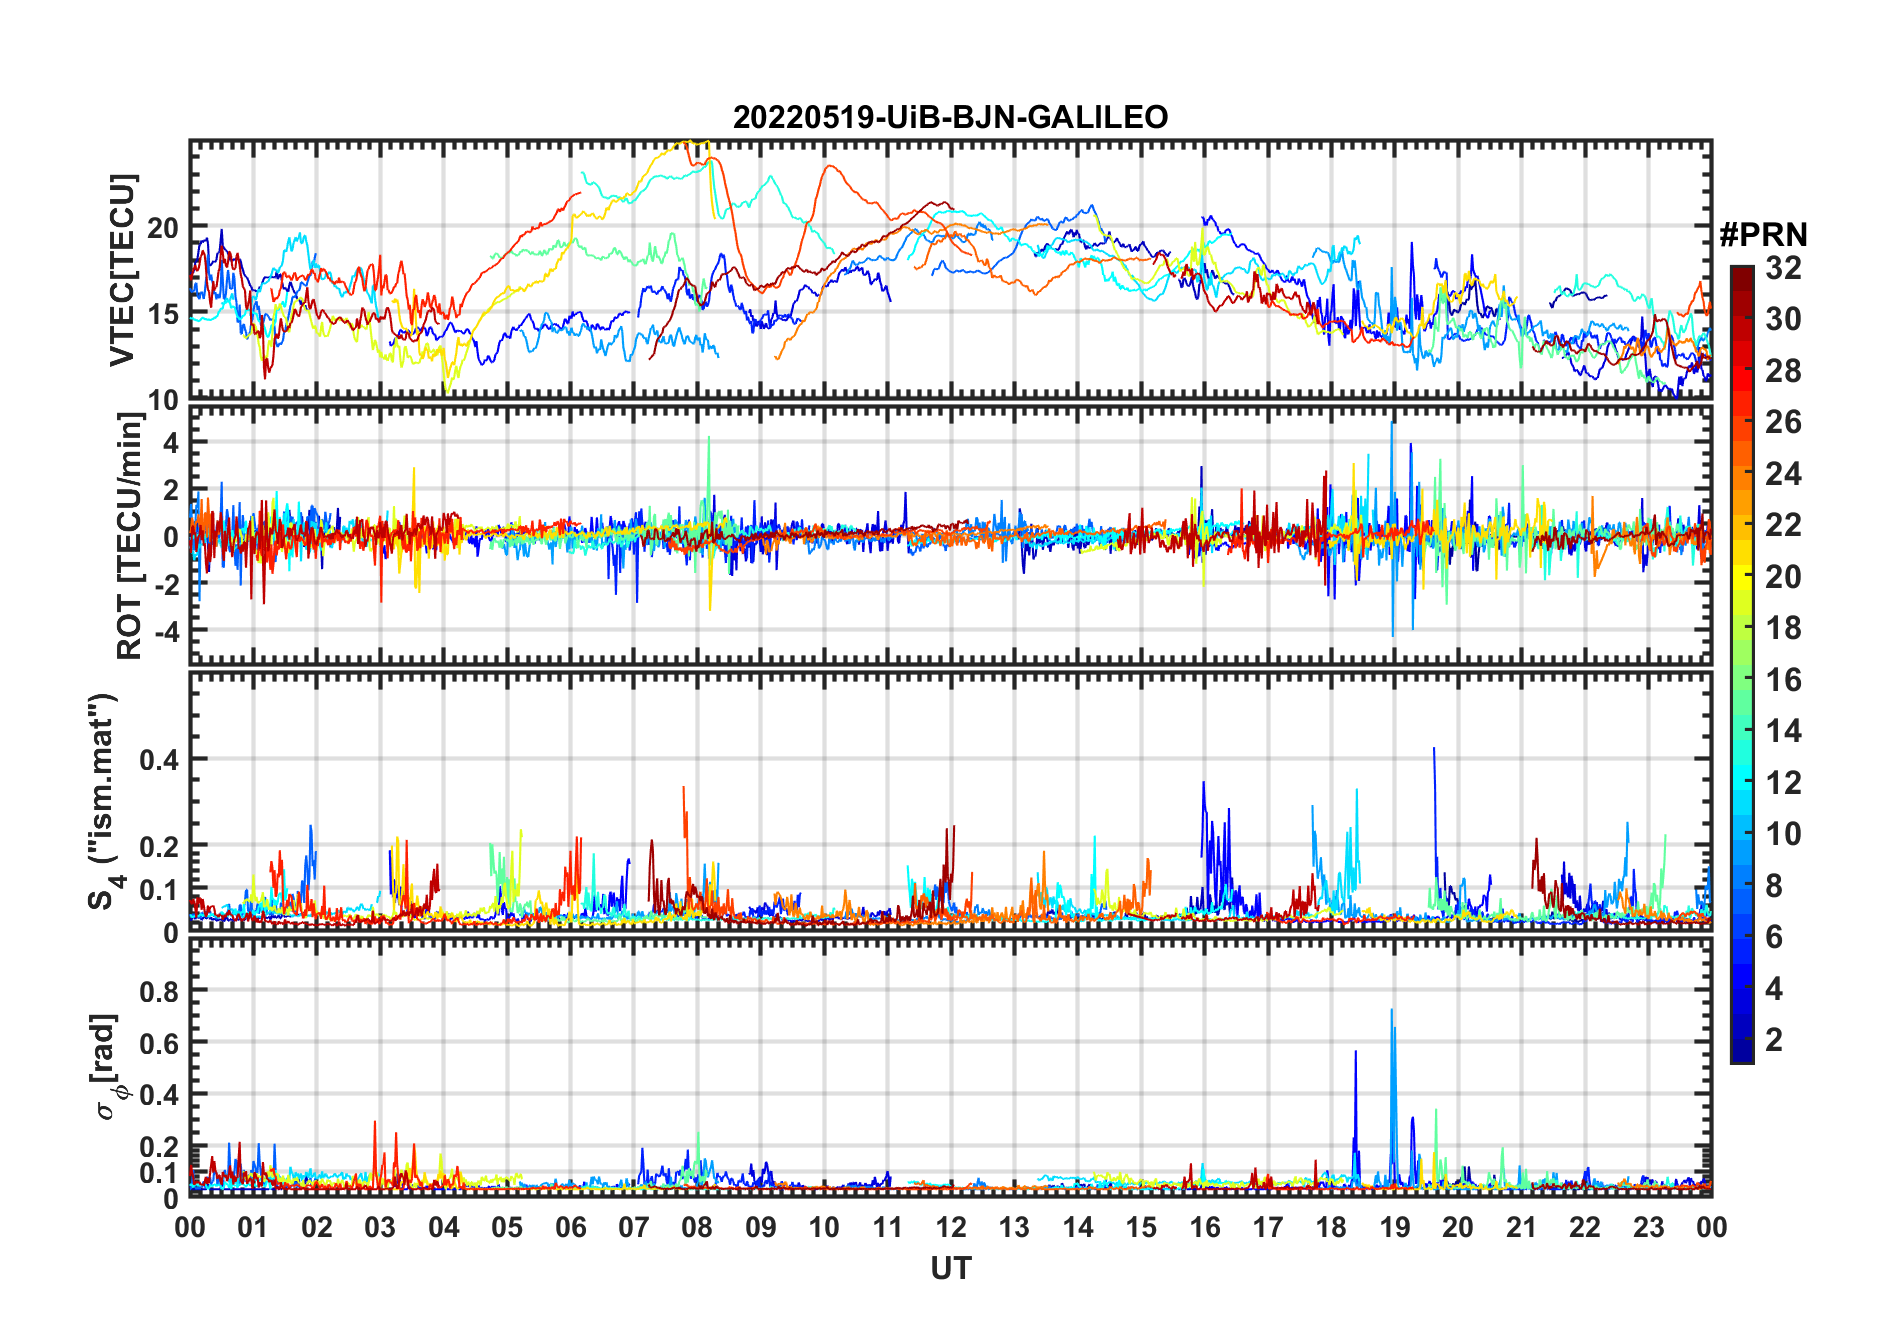Click ROT y-axis tick label 4
The width and height of the screenshot is (1902, 1330).
pos(172,442)
